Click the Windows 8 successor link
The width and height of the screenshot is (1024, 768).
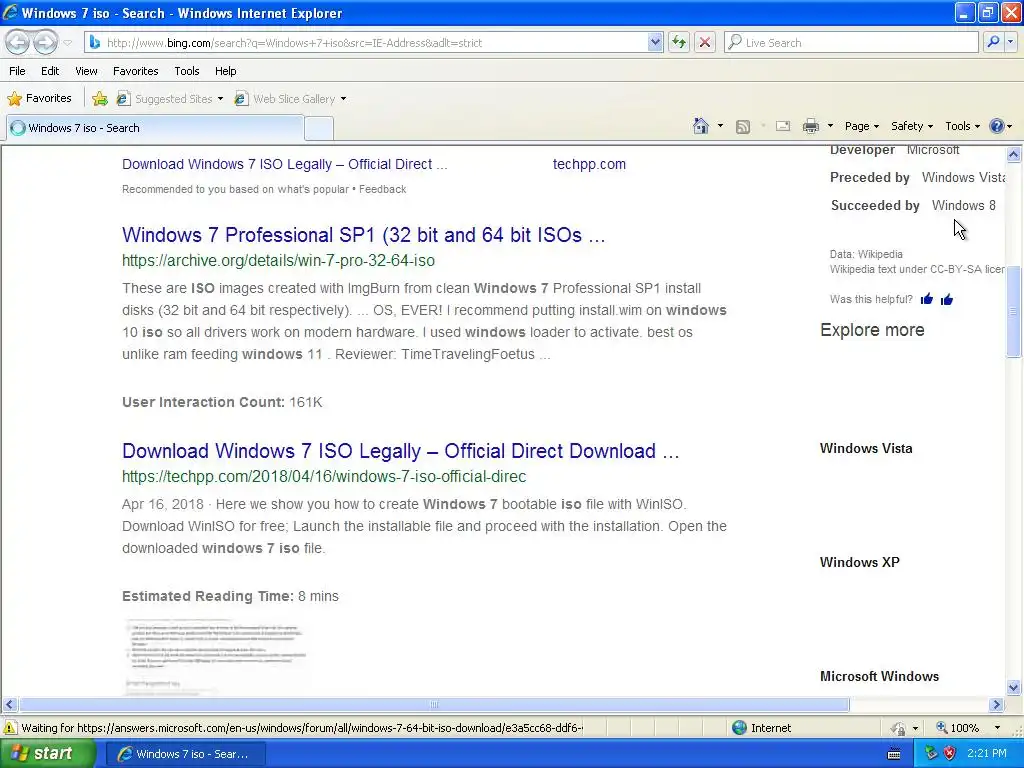click(964, 206)
